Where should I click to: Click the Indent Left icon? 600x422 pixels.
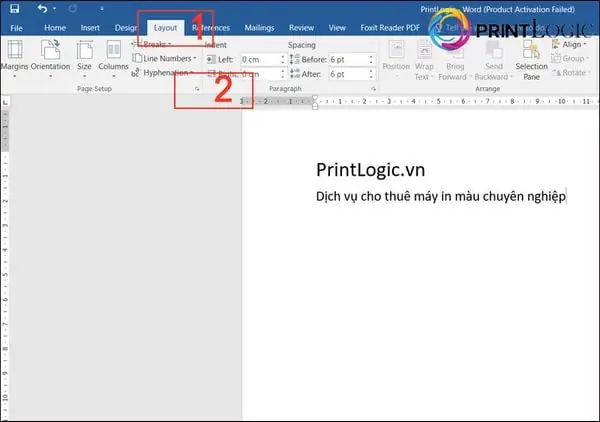point(210,59)
